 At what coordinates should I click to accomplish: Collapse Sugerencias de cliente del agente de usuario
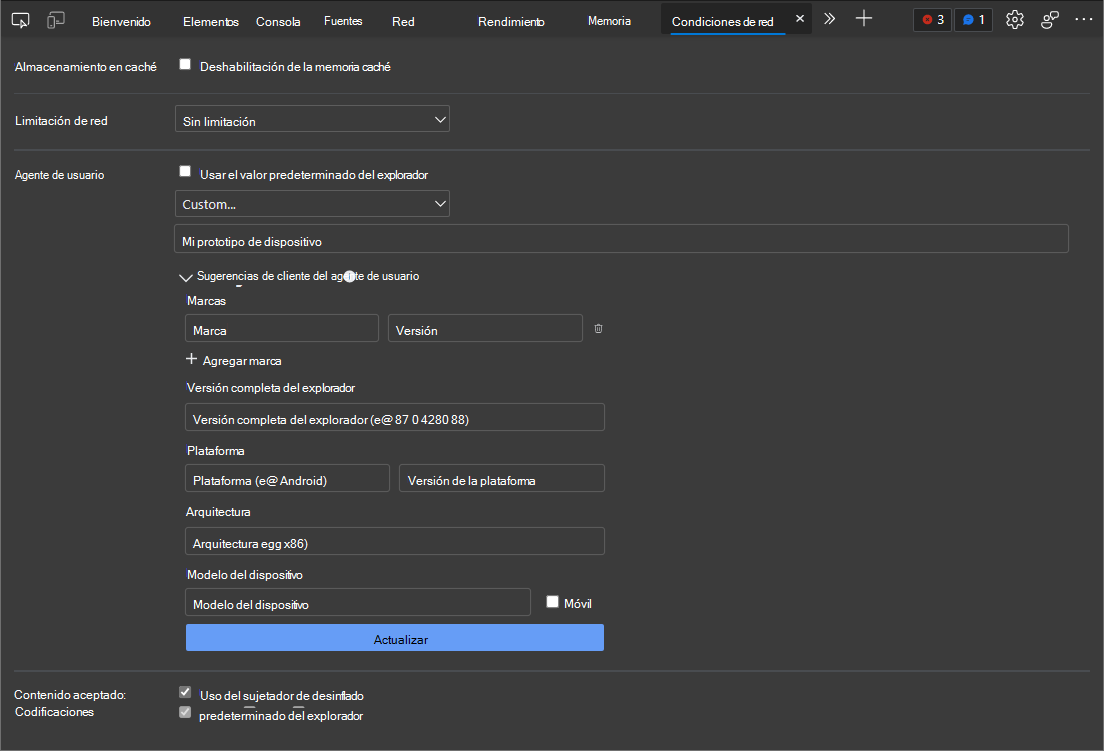click(x=186, y=276)
